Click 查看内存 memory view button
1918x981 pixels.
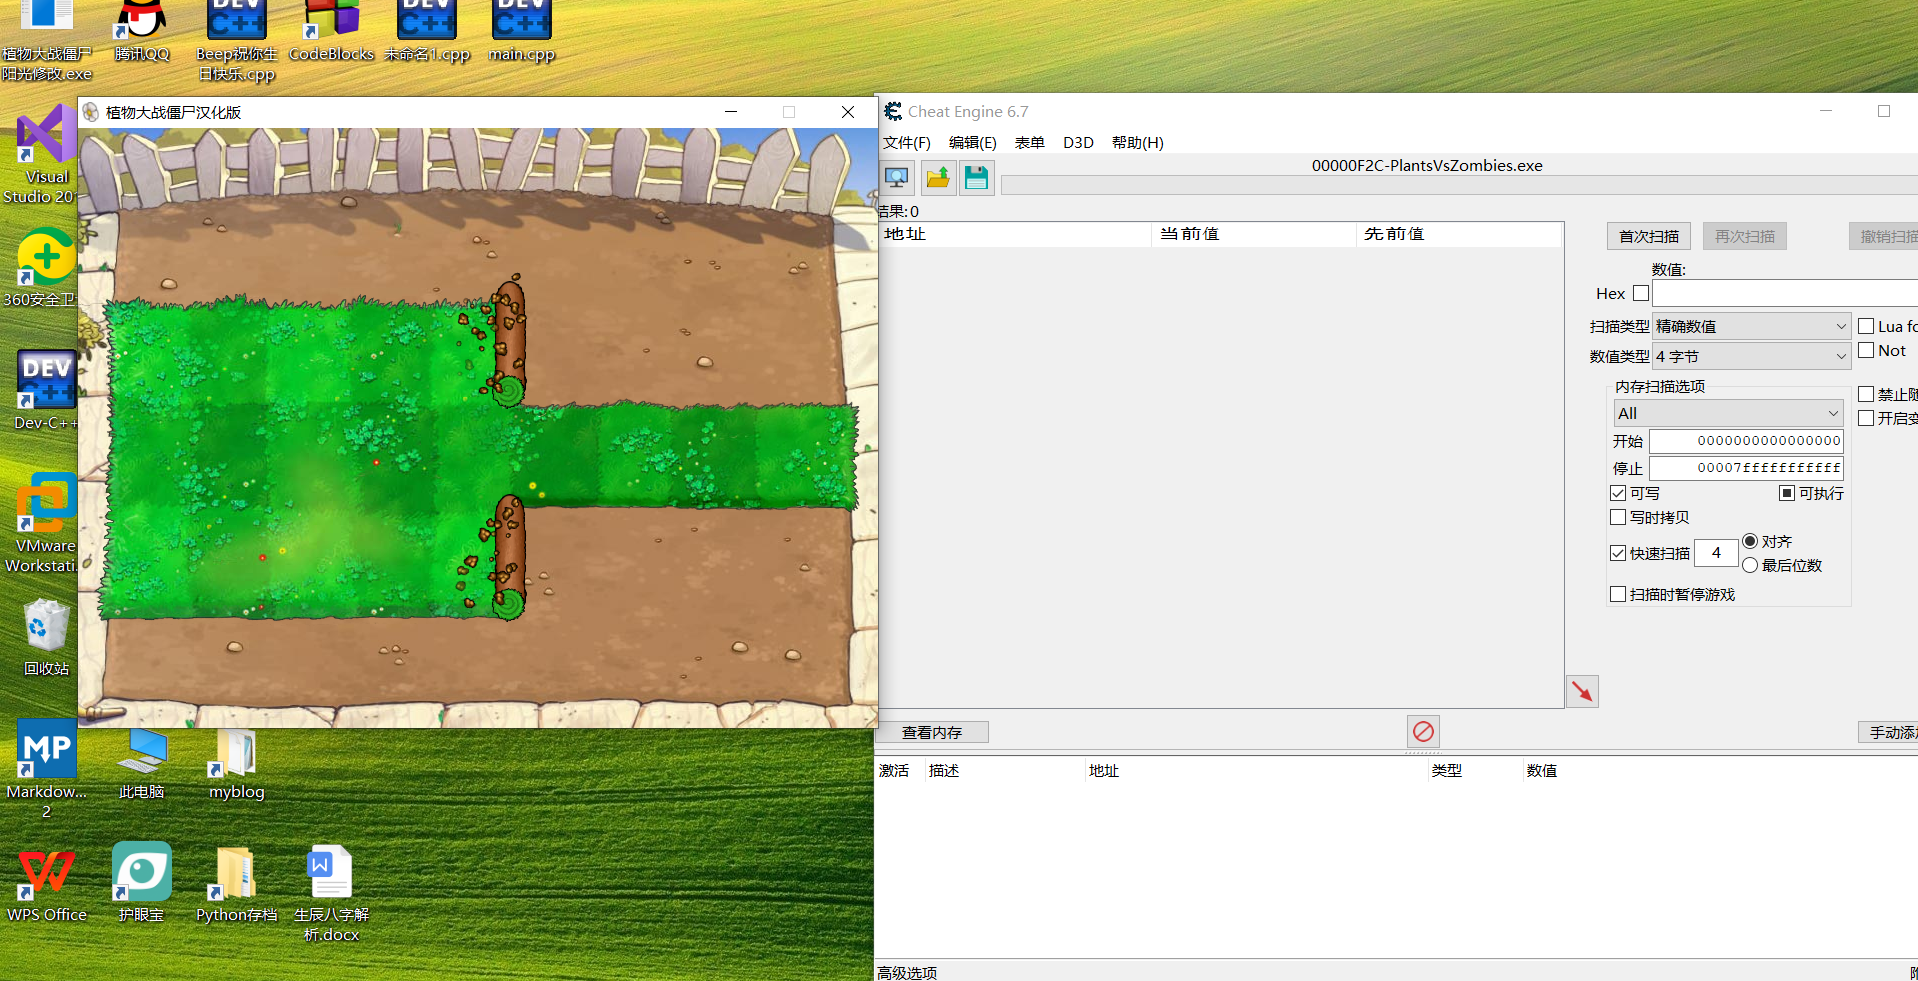coord(932,732)
